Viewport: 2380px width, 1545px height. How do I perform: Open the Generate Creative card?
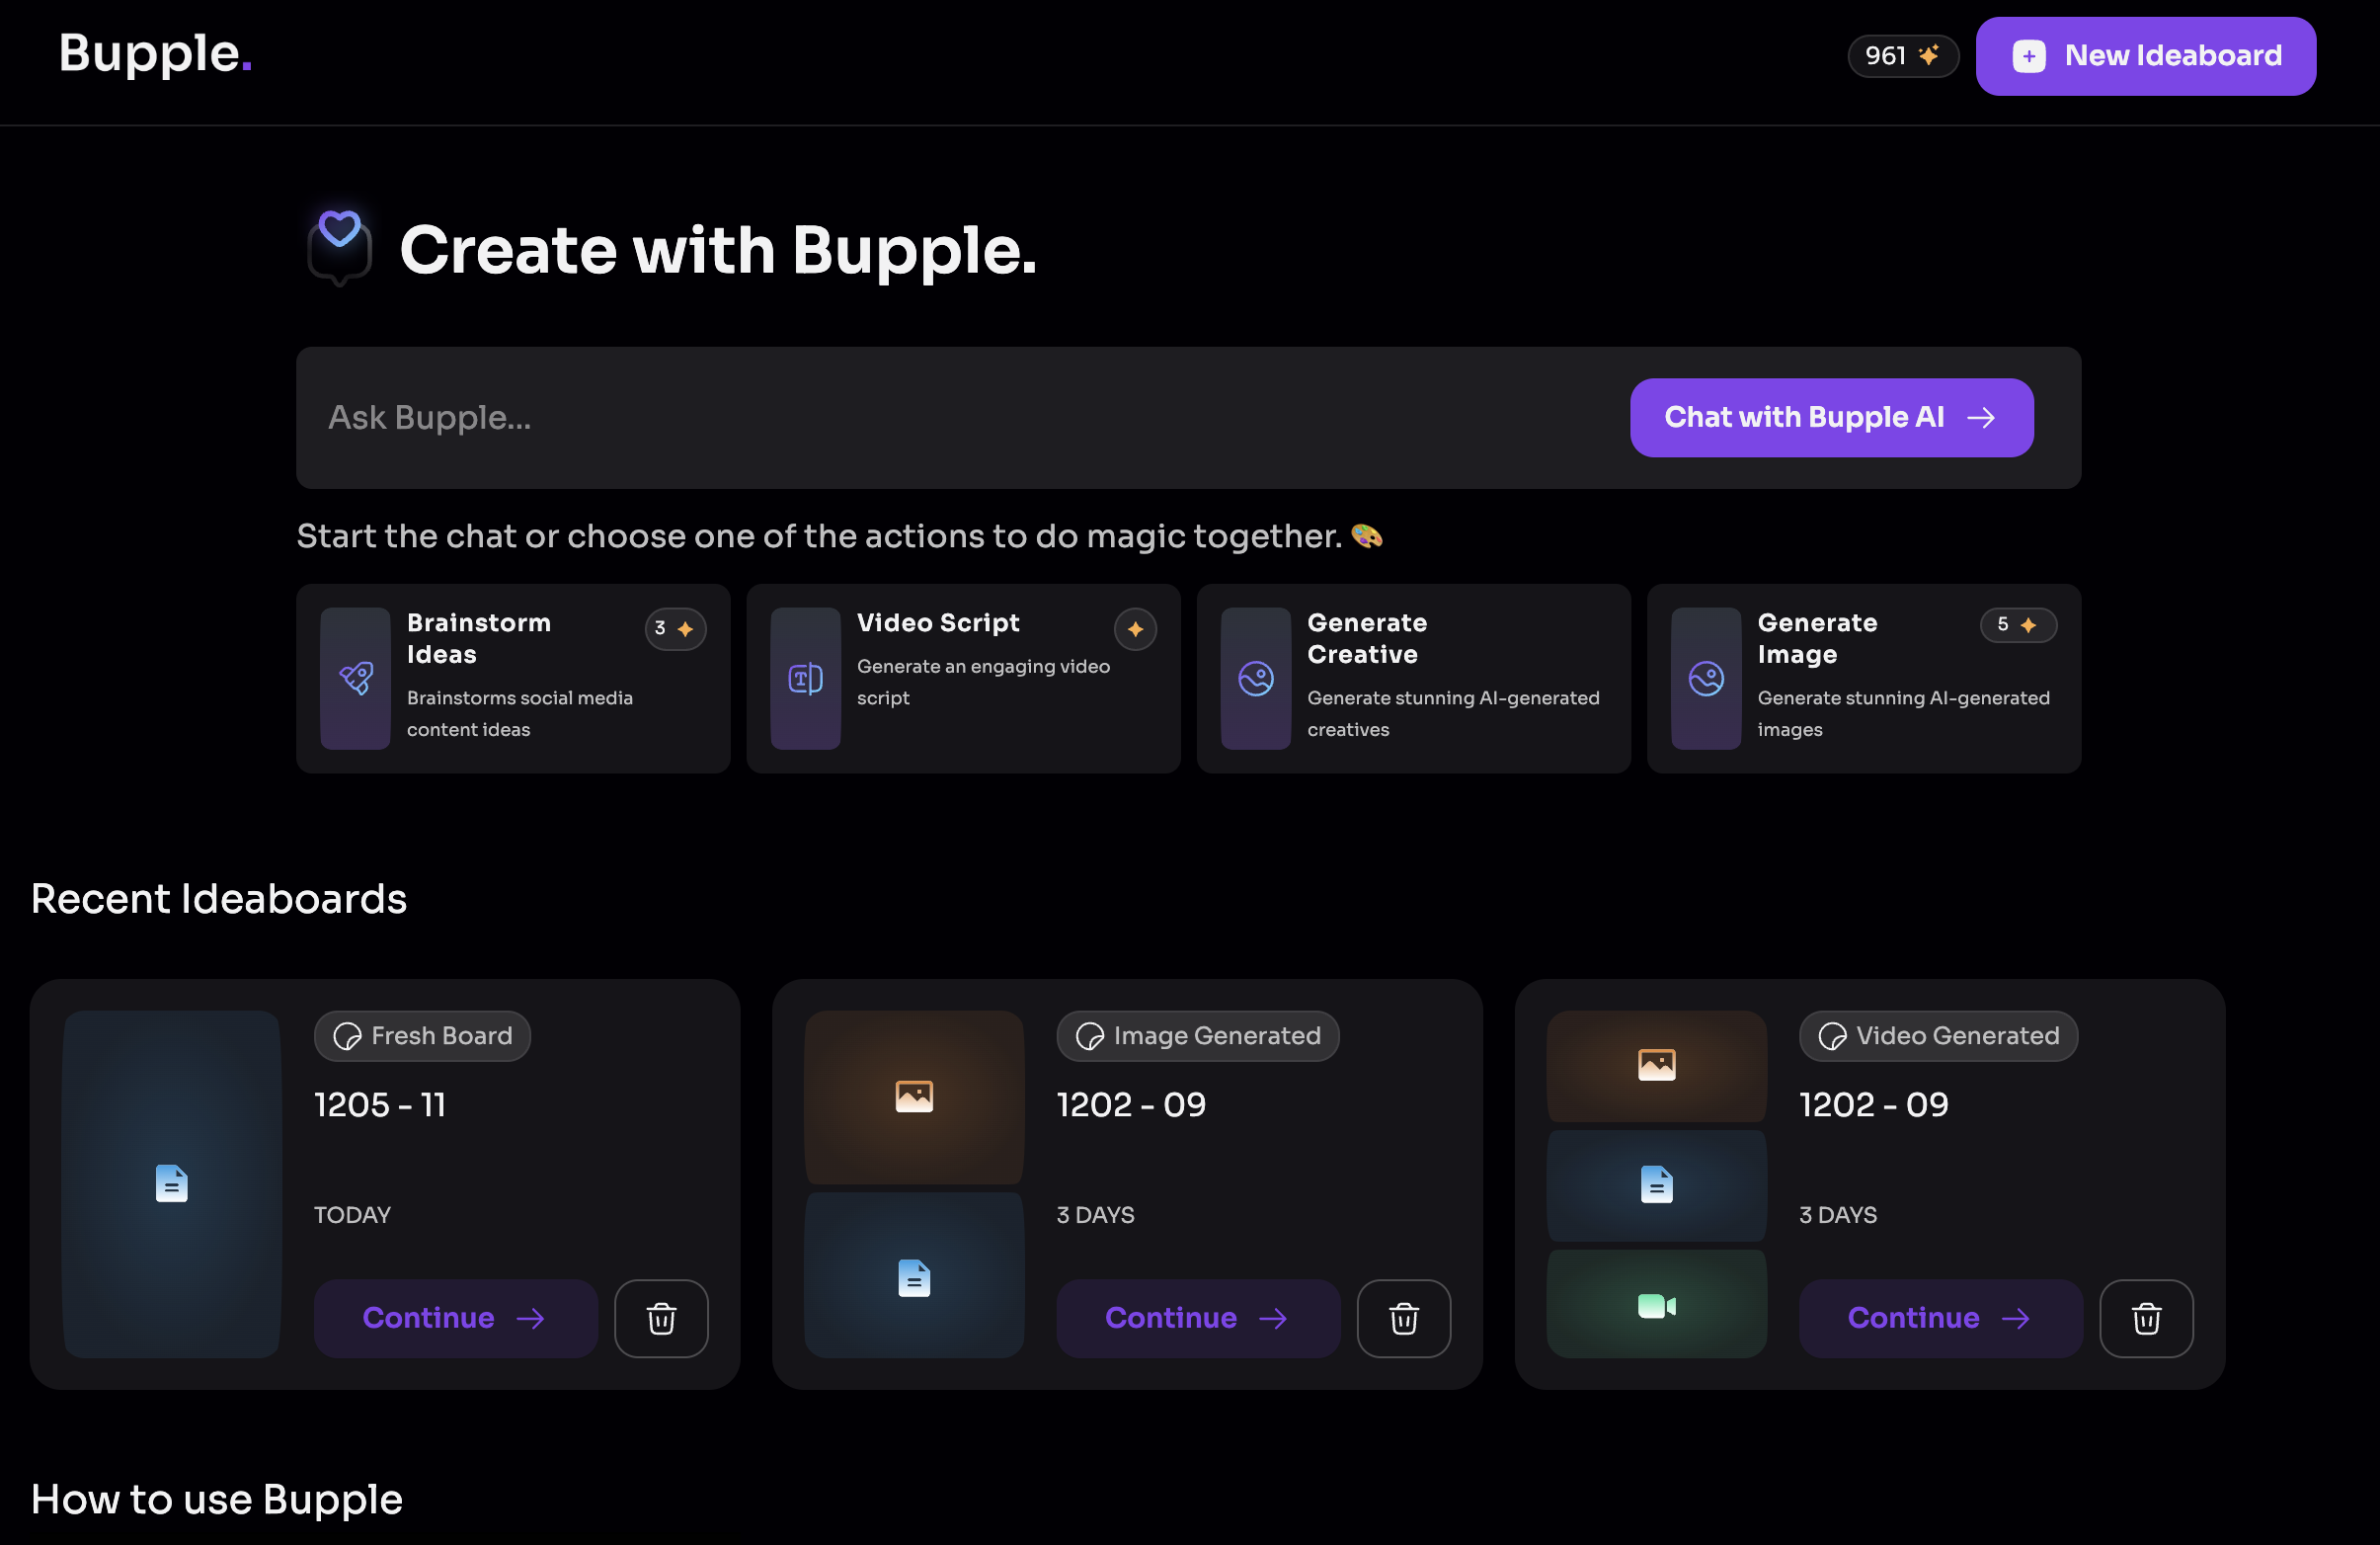1412,678
